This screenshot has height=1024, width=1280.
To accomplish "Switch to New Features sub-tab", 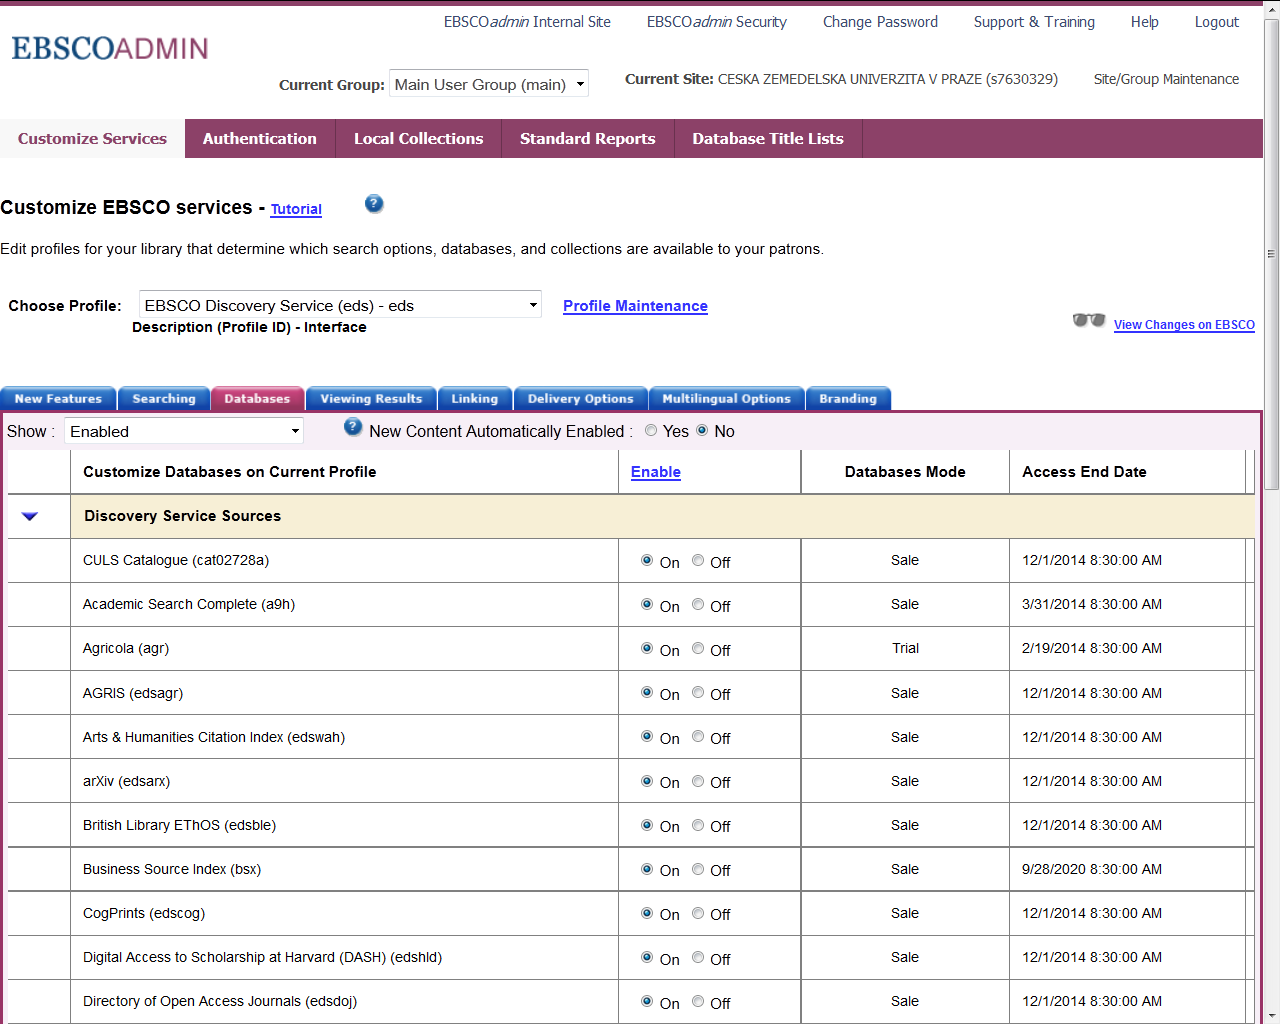I will pos(58,398).
